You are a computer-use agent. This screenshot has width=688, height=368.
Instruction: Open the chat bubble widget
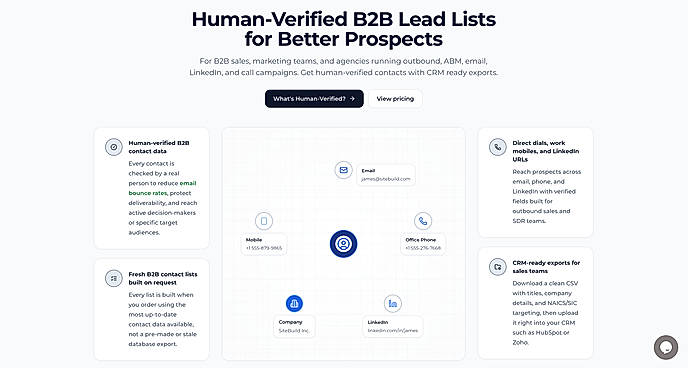click(666, 347)
